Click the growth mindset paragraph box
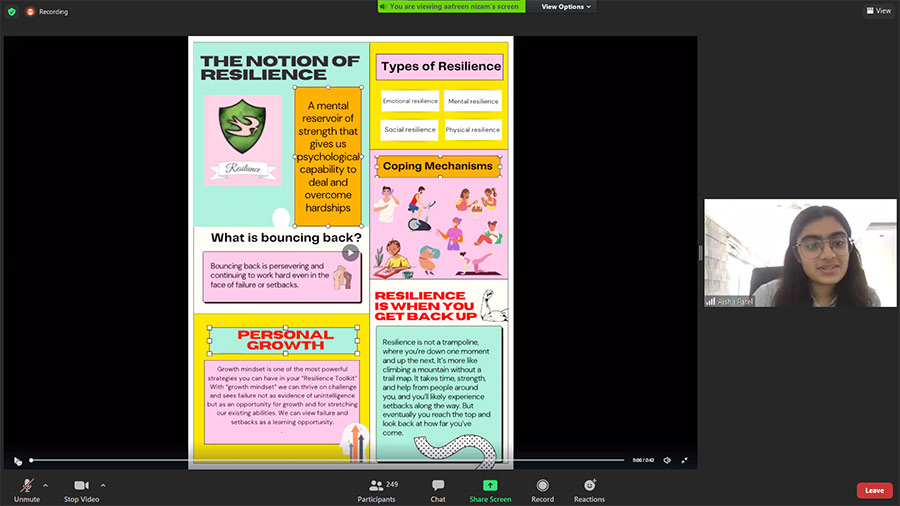Image resolution: width=900 pixels, height=506 pixels. (x=282, y=402)
